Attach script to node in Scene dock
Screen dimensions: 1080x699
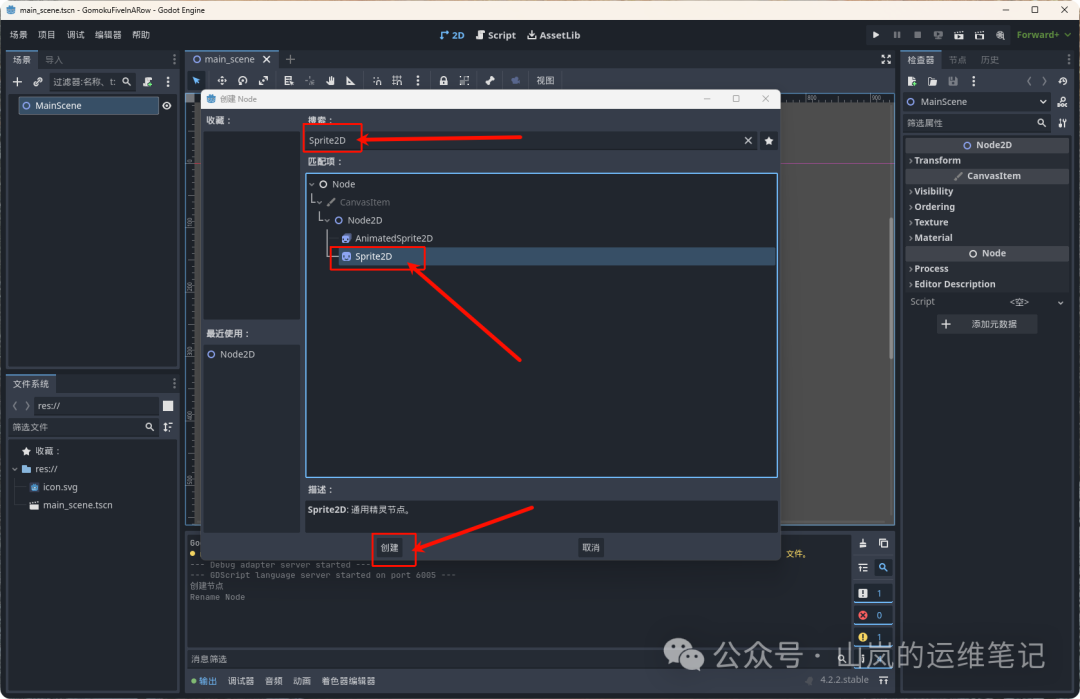click(x=147, y=82)
